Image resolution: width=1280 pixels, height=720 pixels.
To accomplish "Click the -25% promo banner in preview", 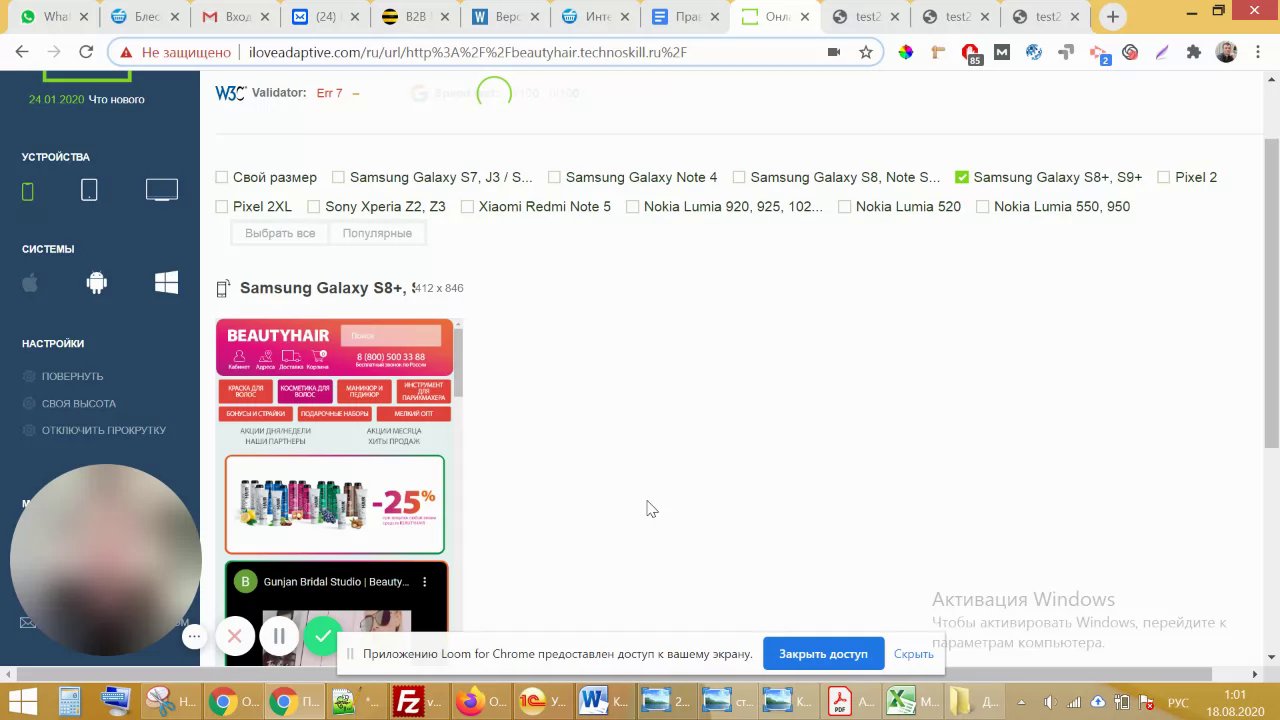I will tap(335, 504).
